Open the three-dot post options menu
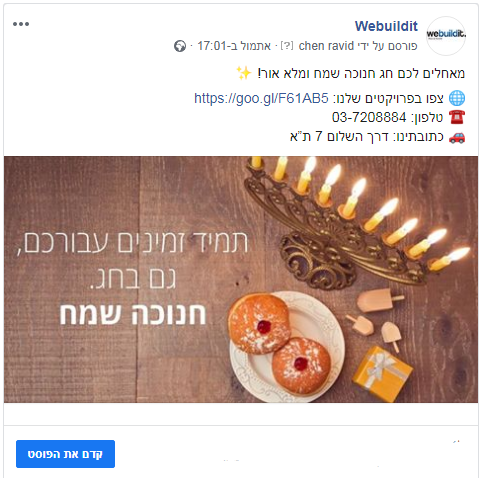 (21, 24)
